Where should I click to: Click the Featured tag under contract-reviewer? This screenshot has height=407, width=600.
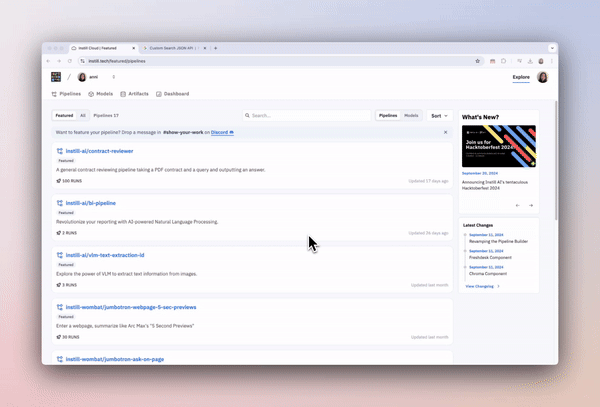(66, 161)
